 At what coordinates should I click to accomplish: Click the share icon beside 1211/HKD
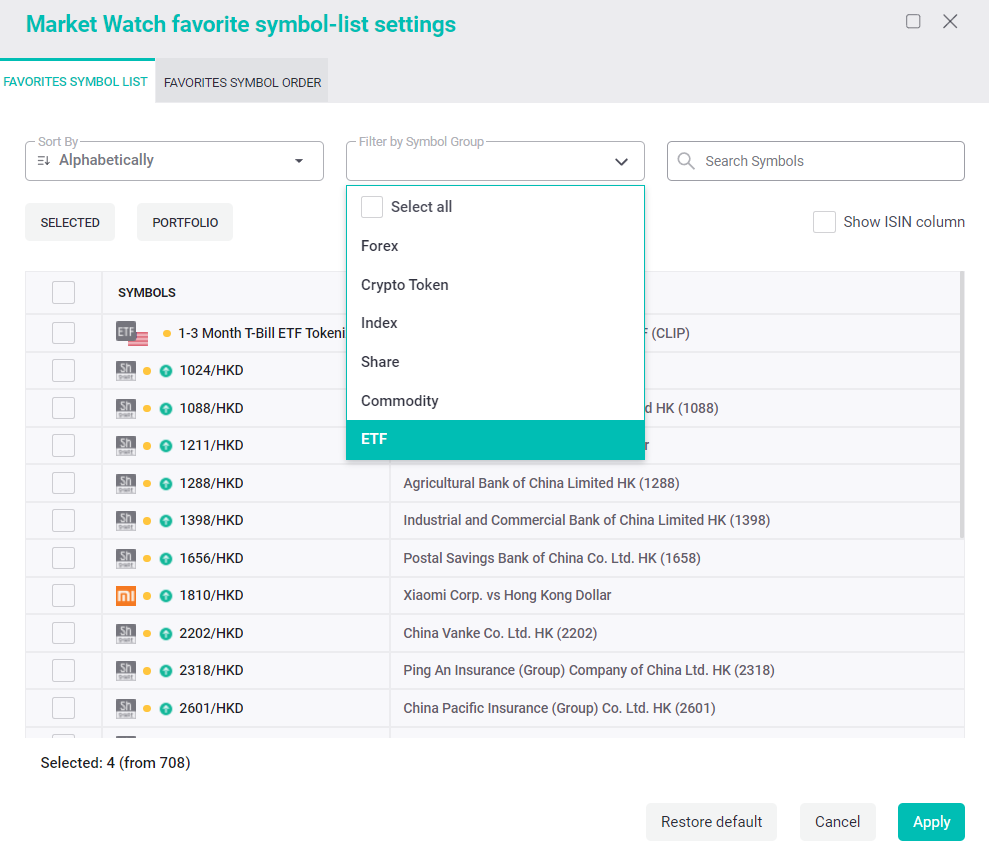point(126,445)
